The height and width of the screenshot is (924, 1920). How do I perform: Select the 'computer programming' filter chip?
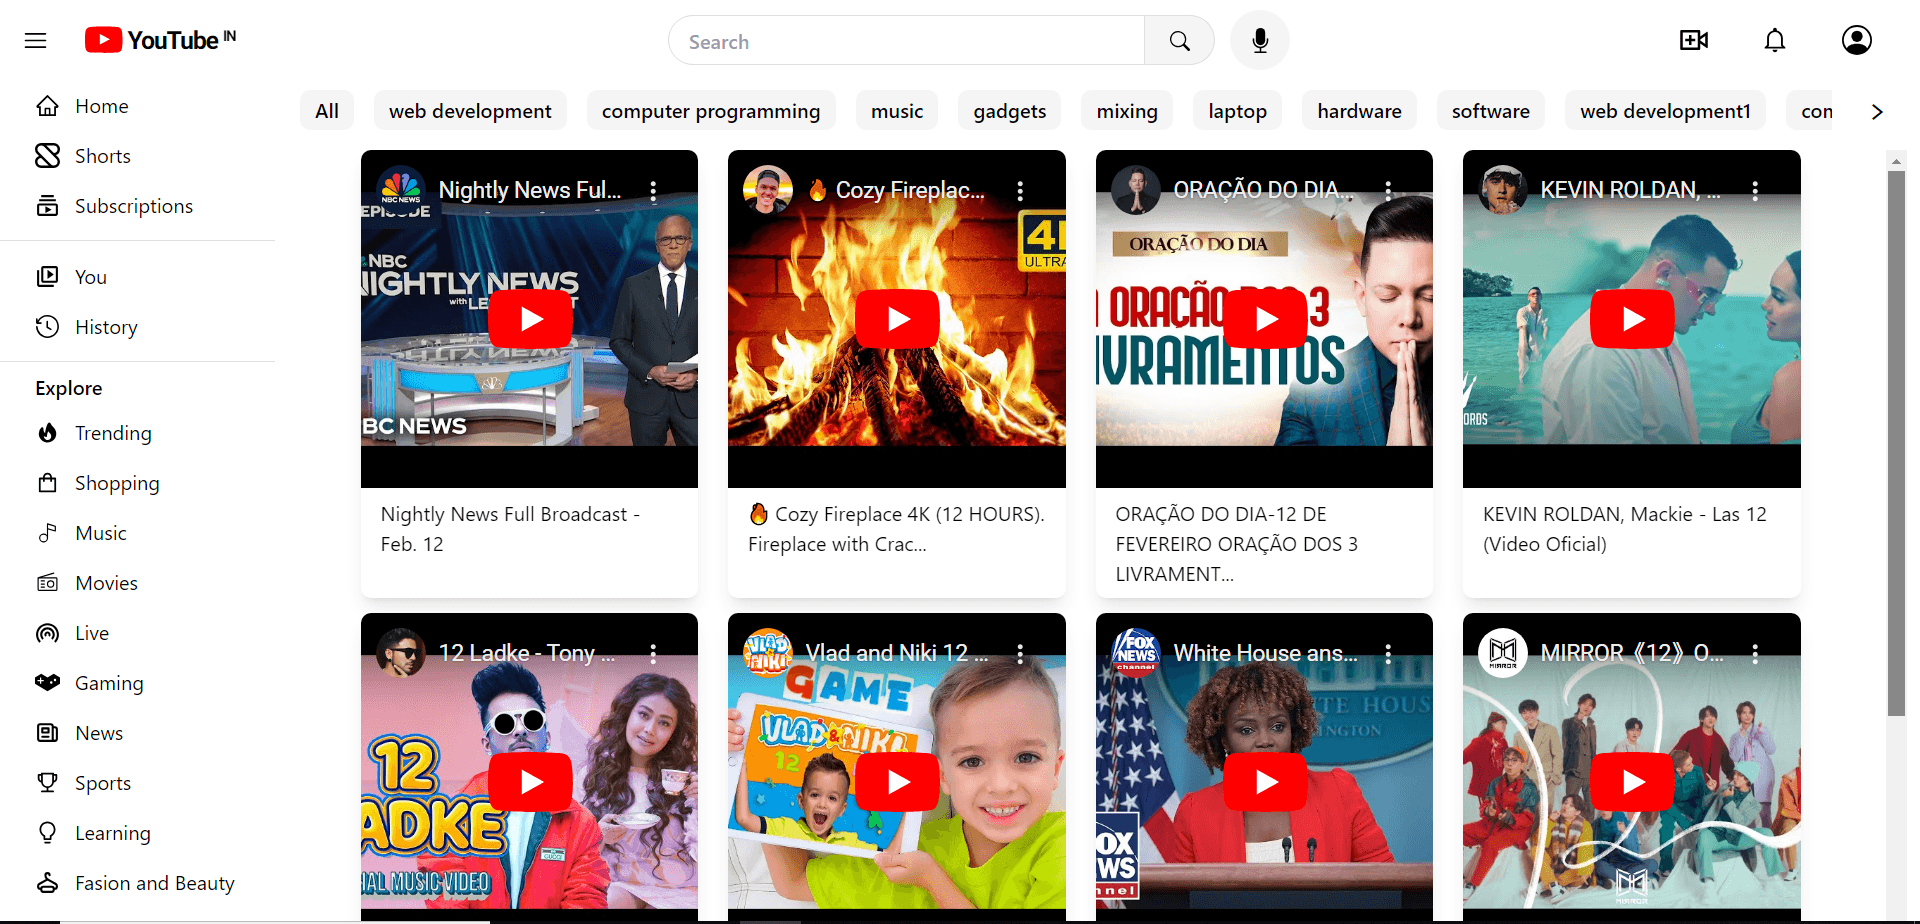click(x=710, y=111)
